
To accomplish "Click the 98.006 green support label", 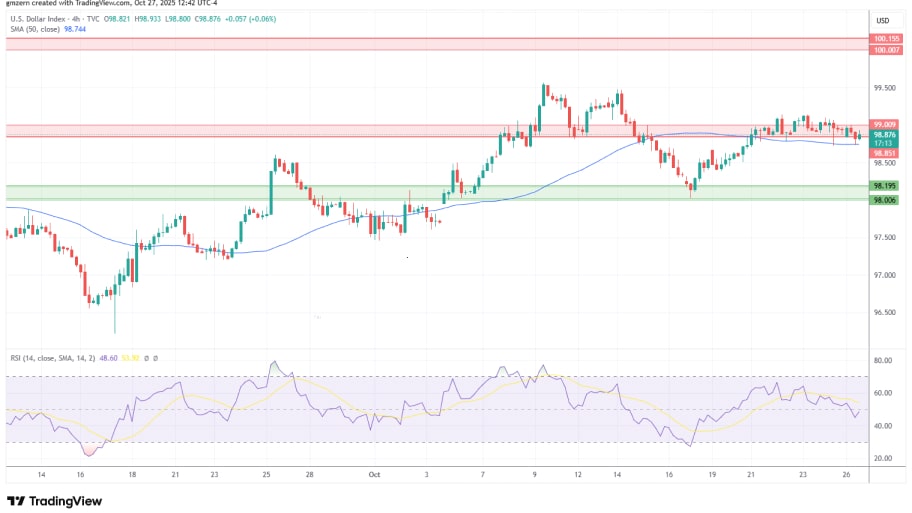I will [x=884, y=200].
